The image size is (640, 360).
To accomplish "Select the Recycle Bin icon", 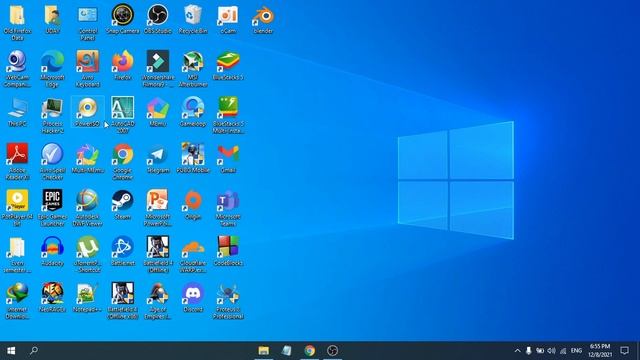I will click(x=193, y=19).
